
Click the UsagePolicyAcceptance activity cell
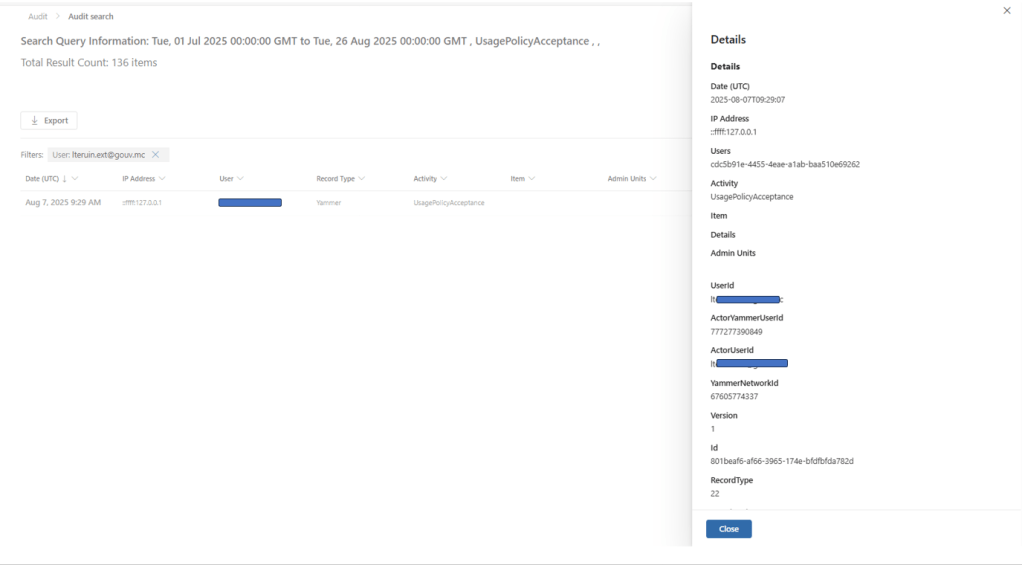(449, 203)
